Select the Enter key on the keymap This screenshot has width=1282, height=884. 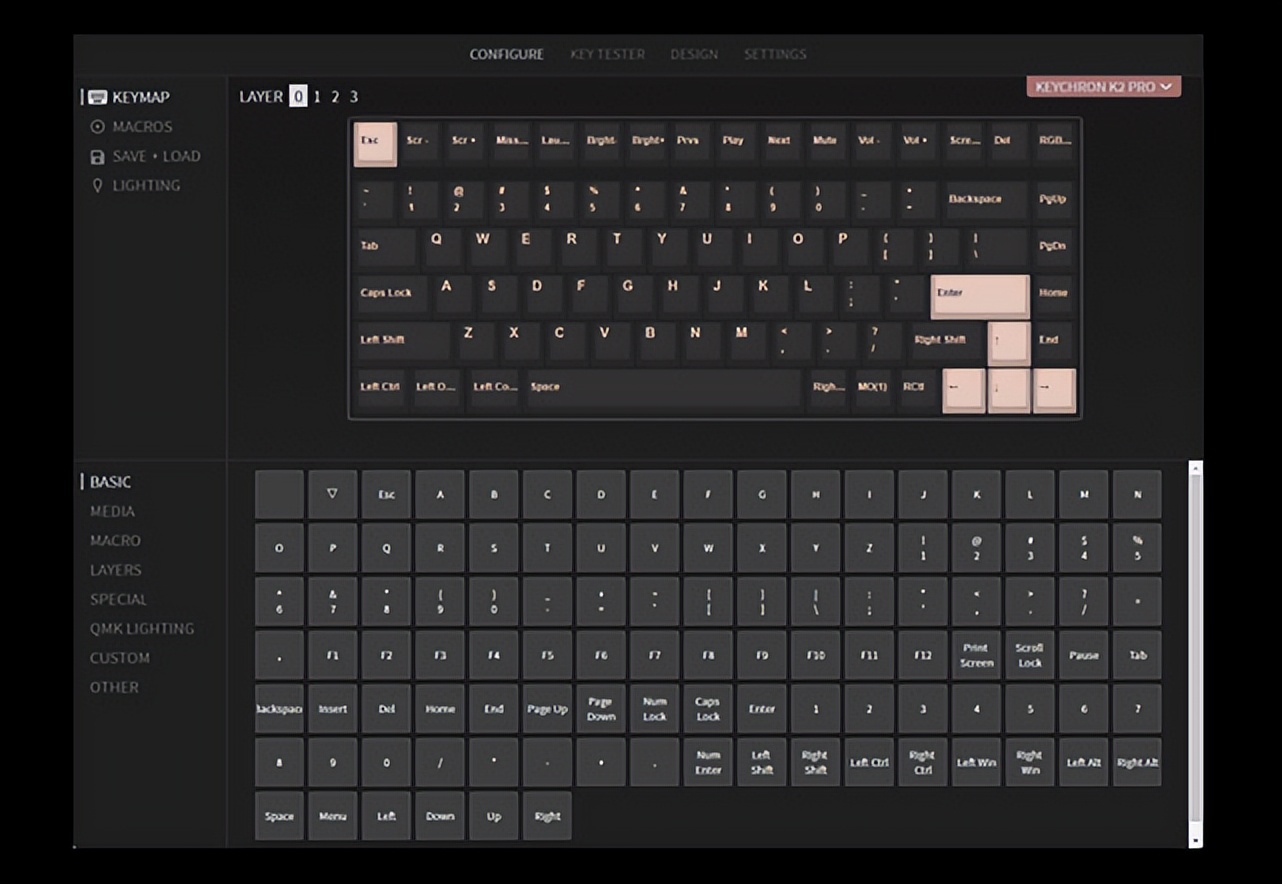[979, 293]
